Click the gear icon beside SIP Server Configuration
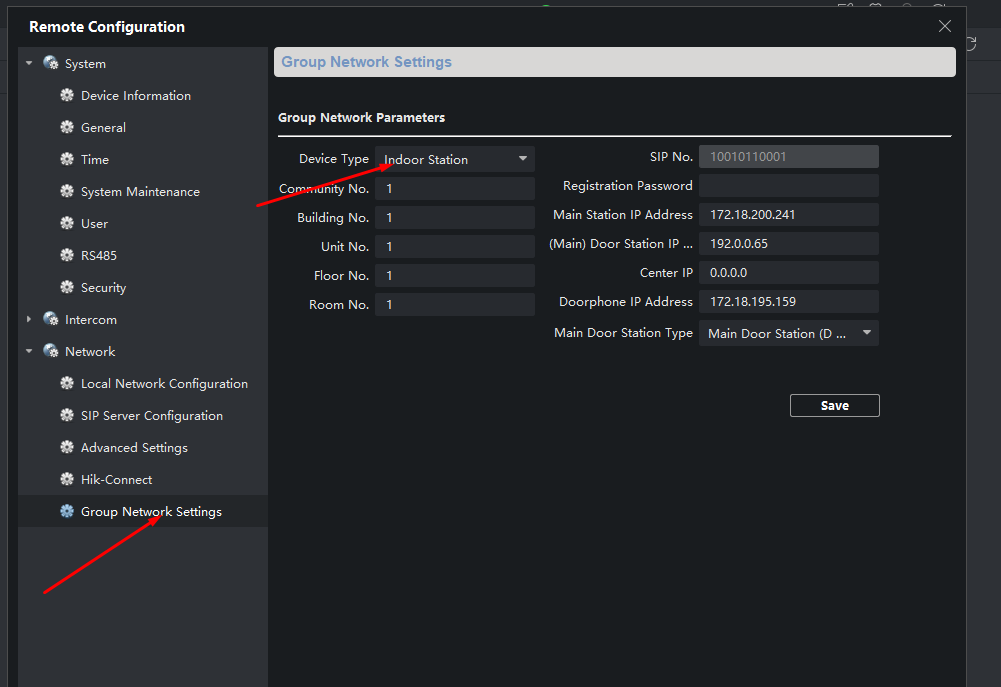 click(x=67, y=415)
